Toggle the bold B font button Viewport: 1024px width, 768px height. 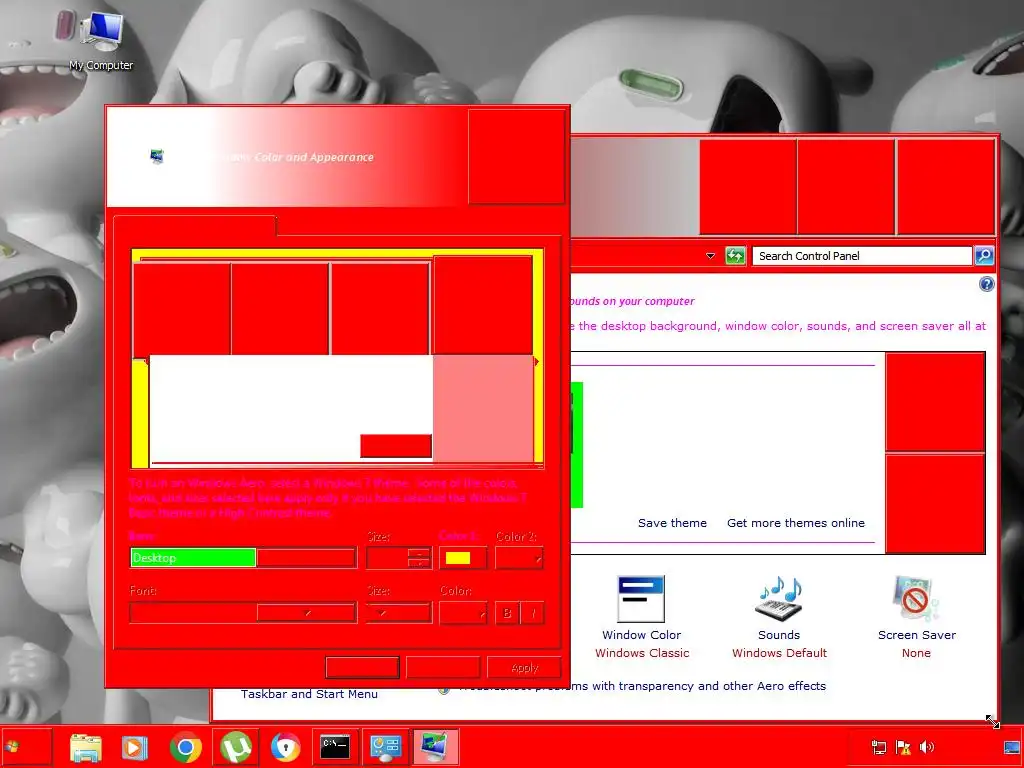tap(507, 613)
